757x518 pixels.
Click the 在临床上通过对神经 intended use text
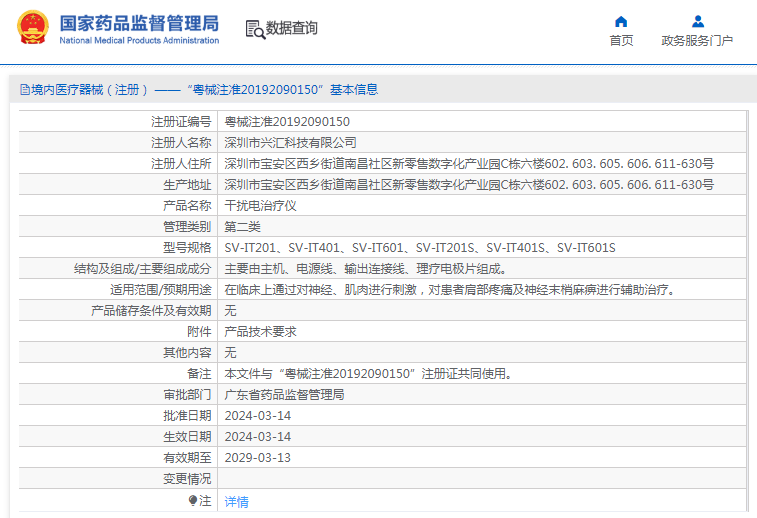coord(449,290)
